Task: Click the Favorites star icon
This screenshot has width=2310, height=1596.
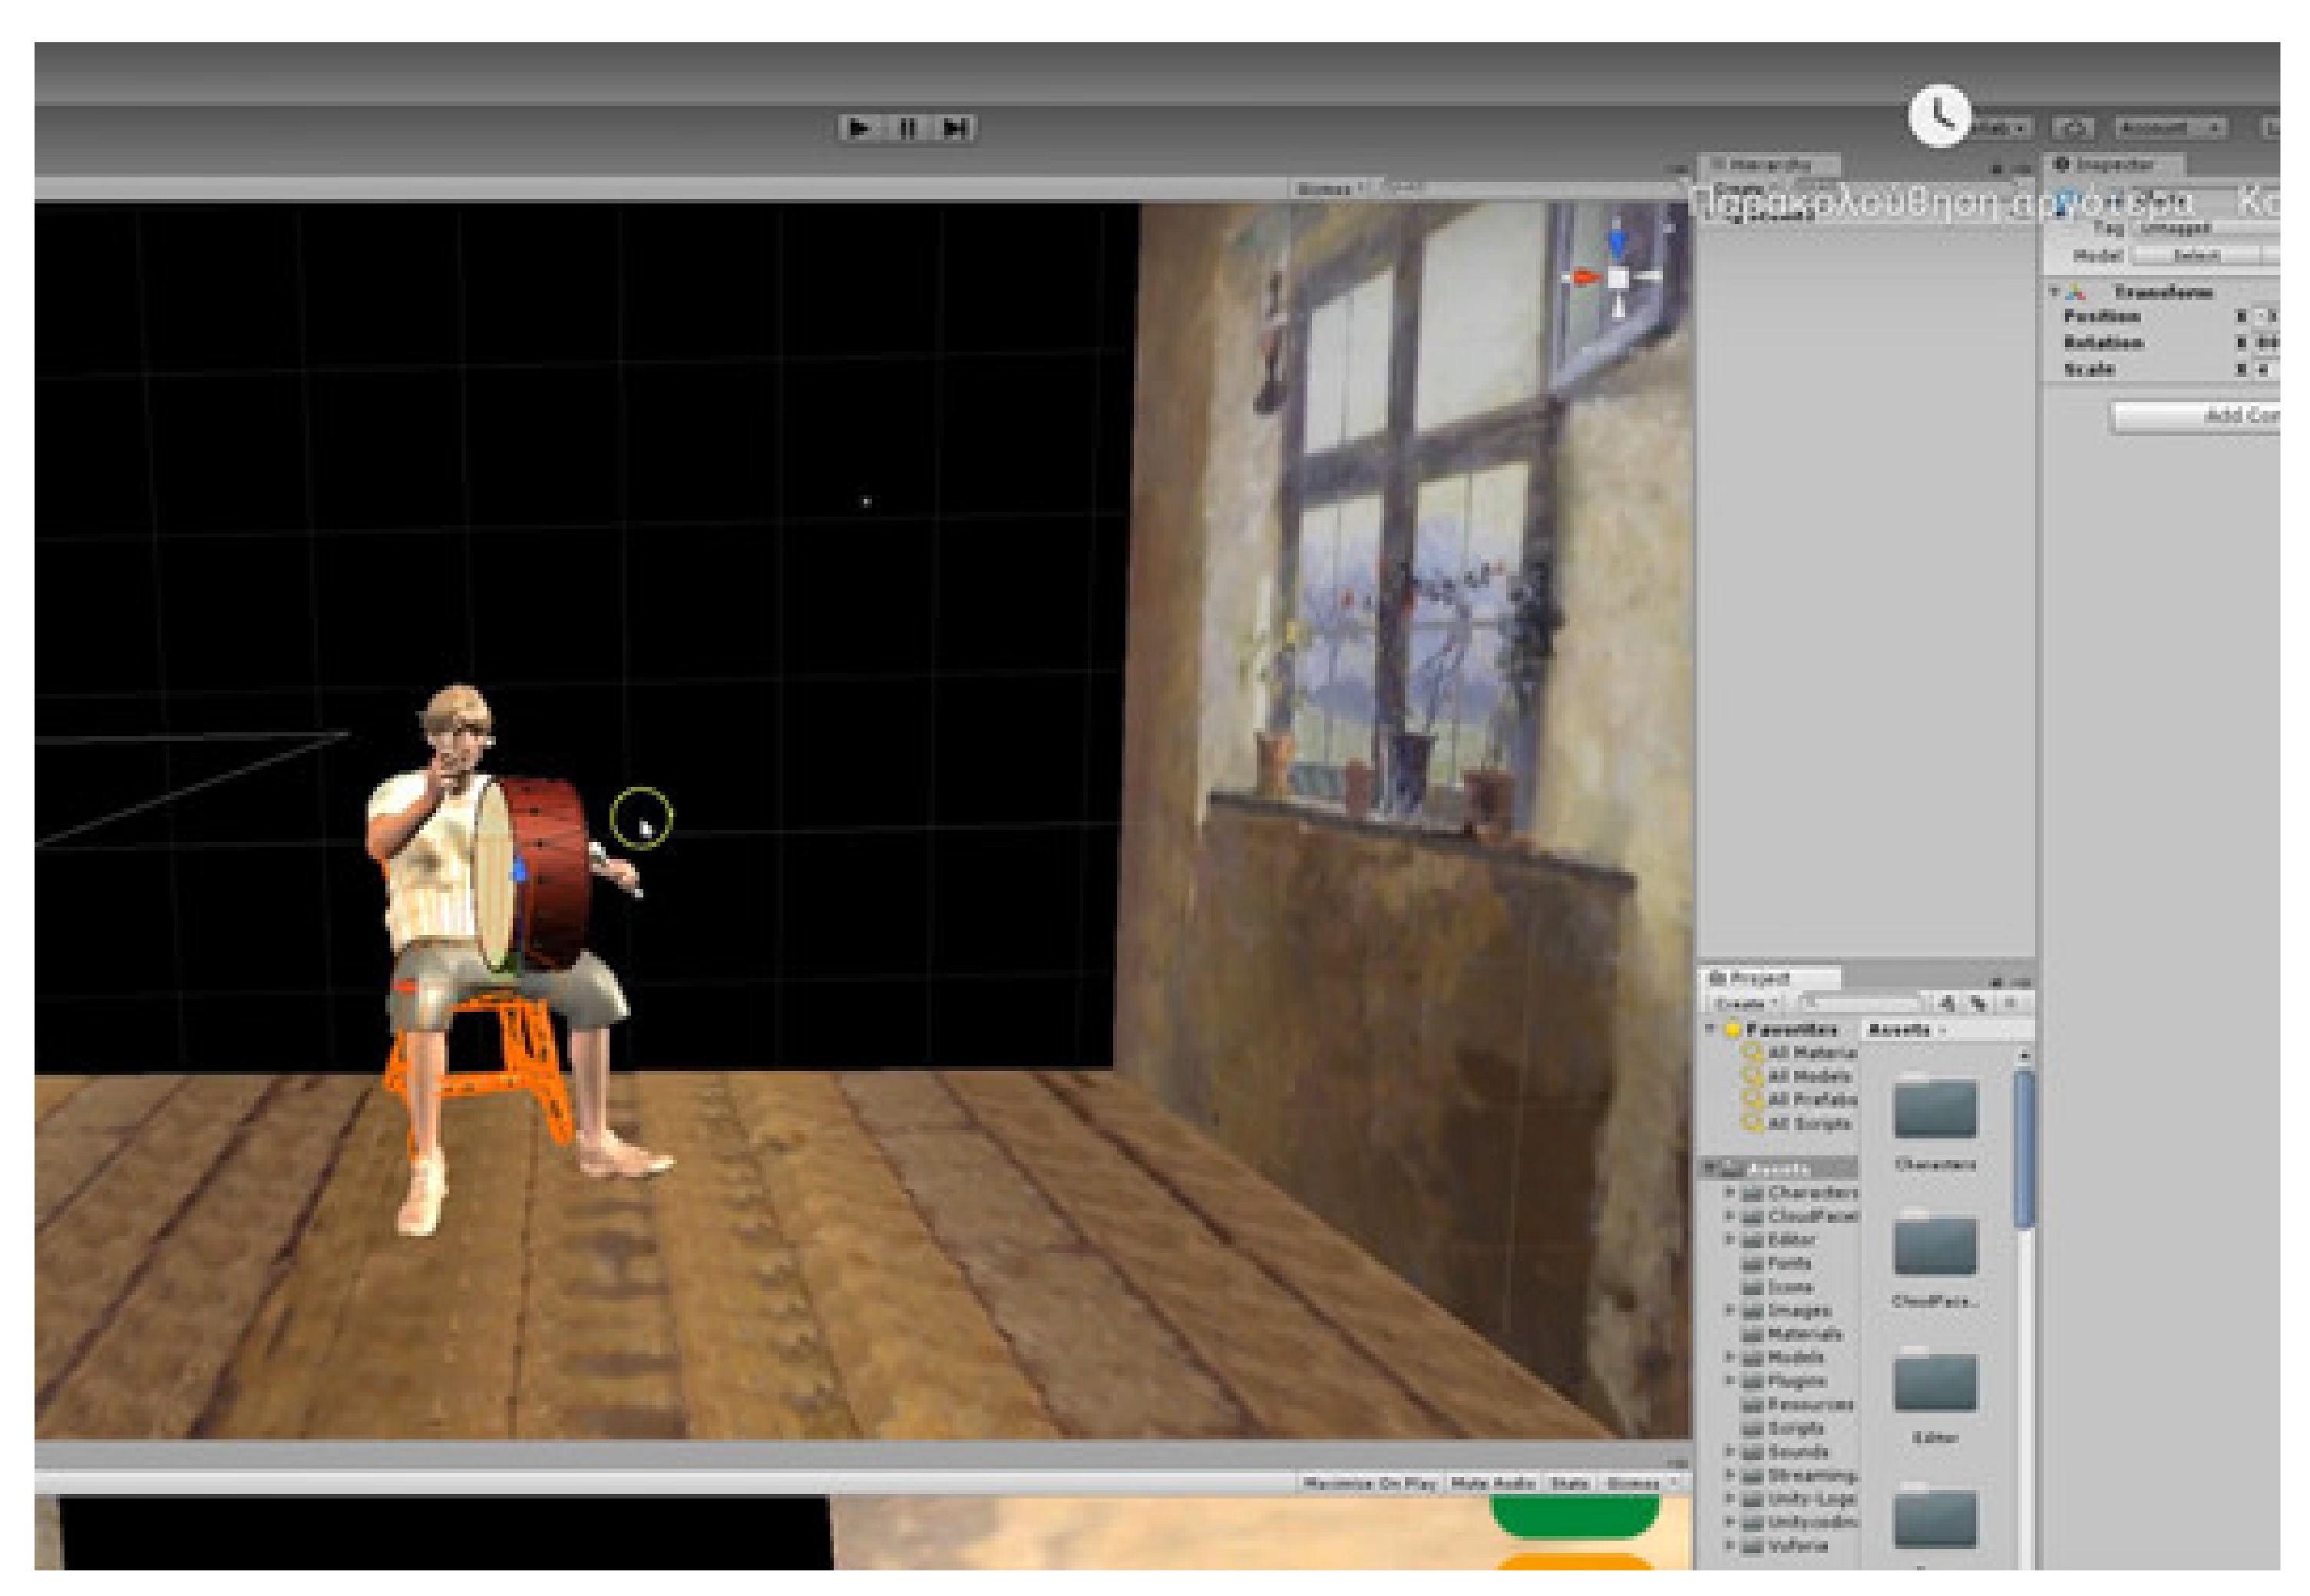Action: (1733, 1029)
